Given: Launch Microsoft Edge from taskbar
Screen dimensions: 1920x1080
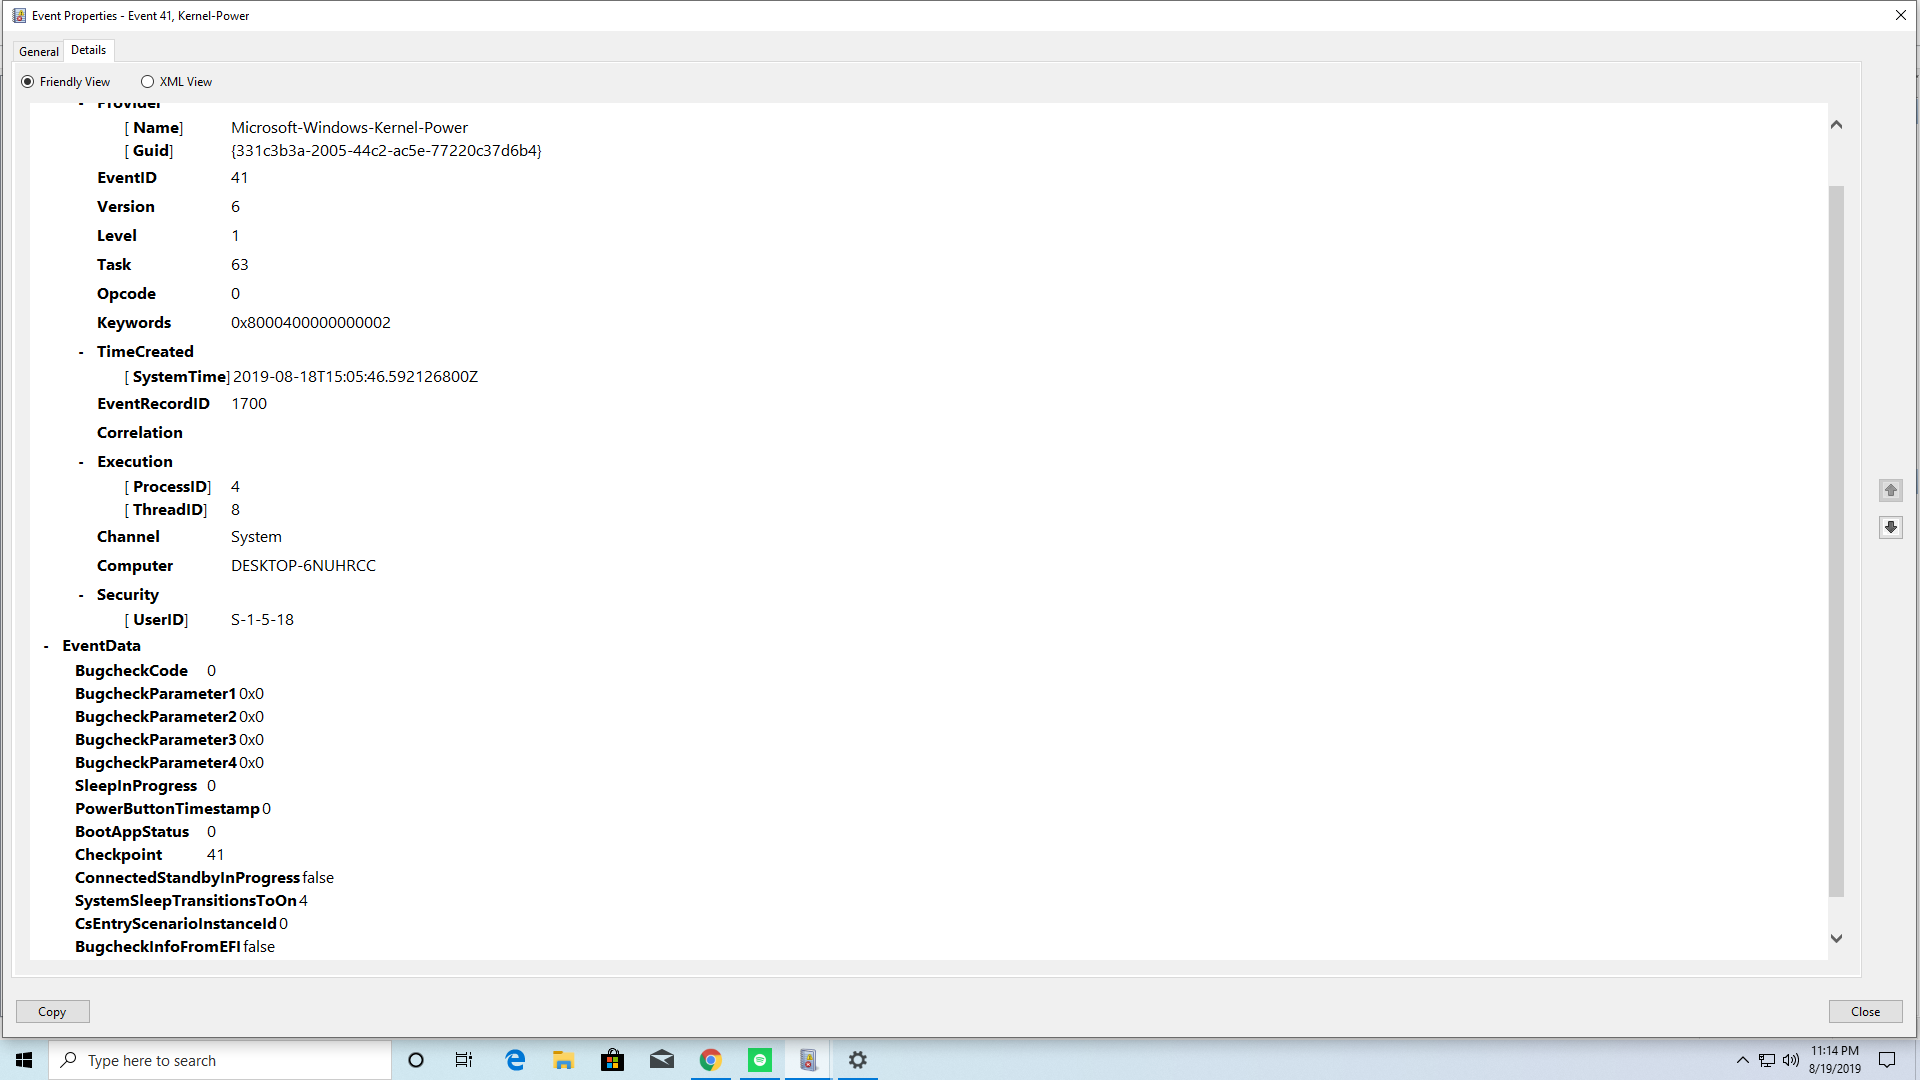Looking at the screenshot, I should click(x=515, y=1060).
